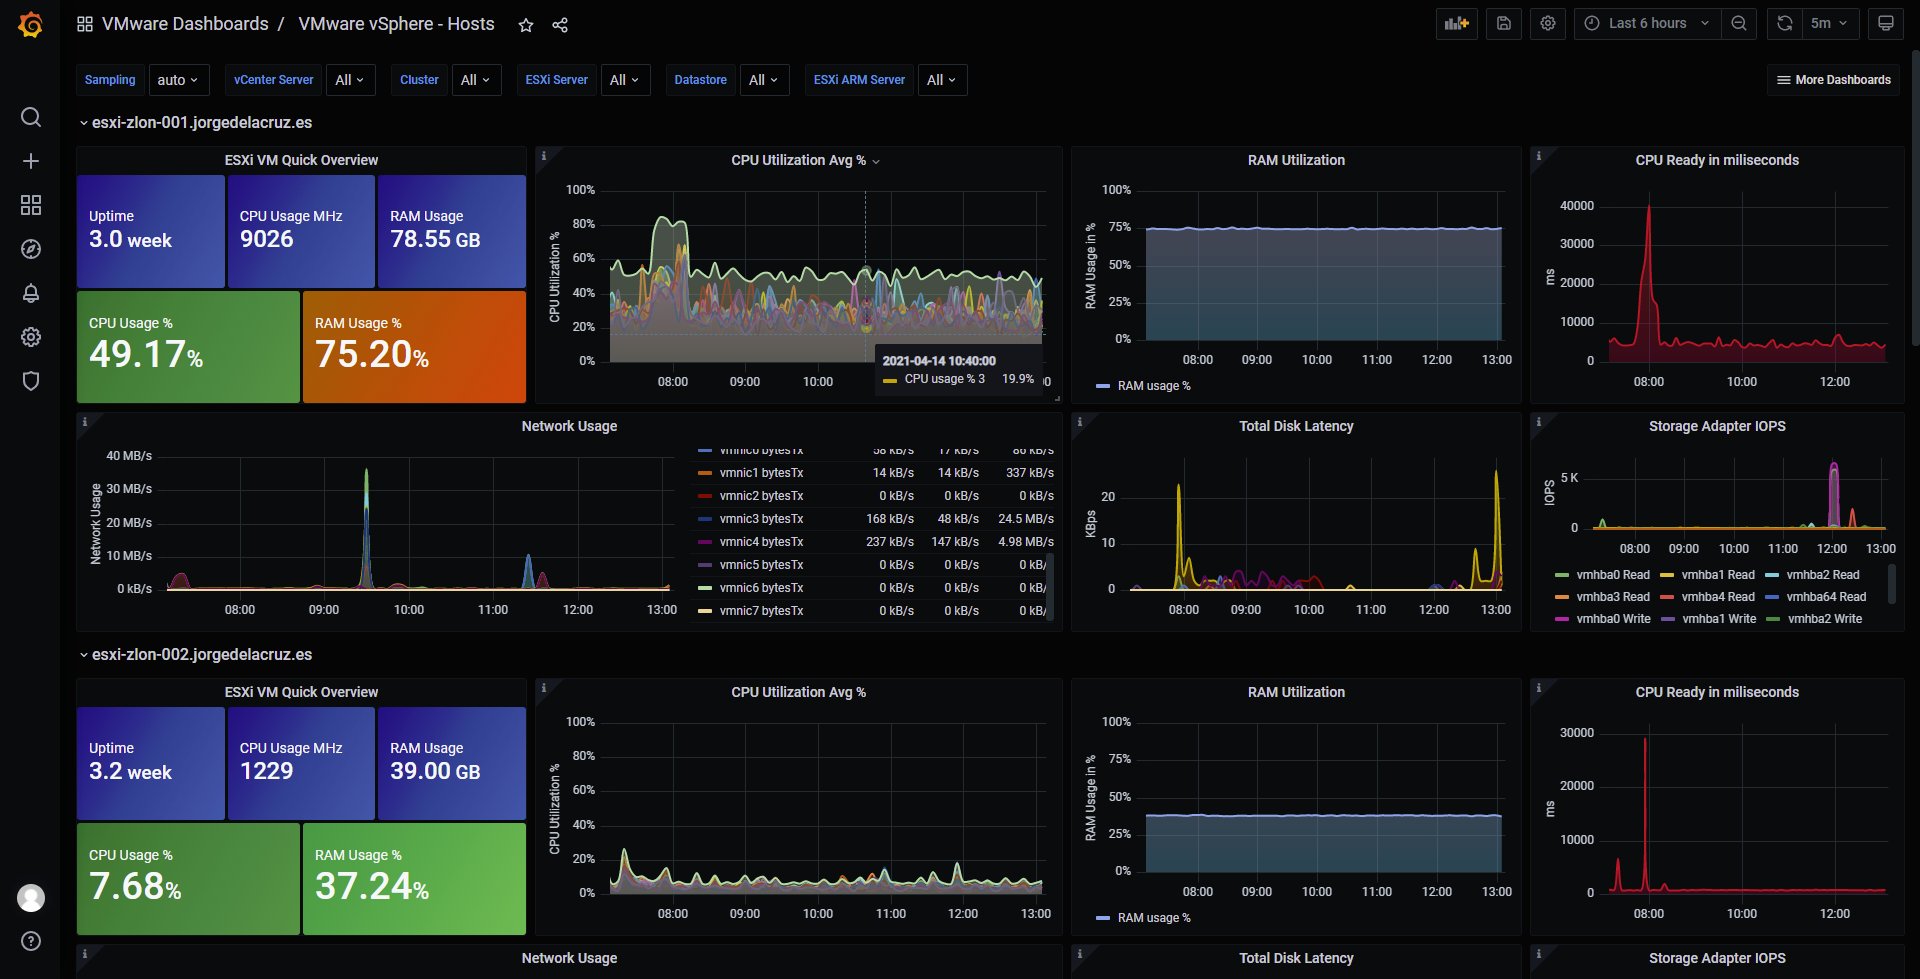Click the 75.20% RAM Usage stat tile
Screen dimensions: 1920x979
tap(414, 347)
